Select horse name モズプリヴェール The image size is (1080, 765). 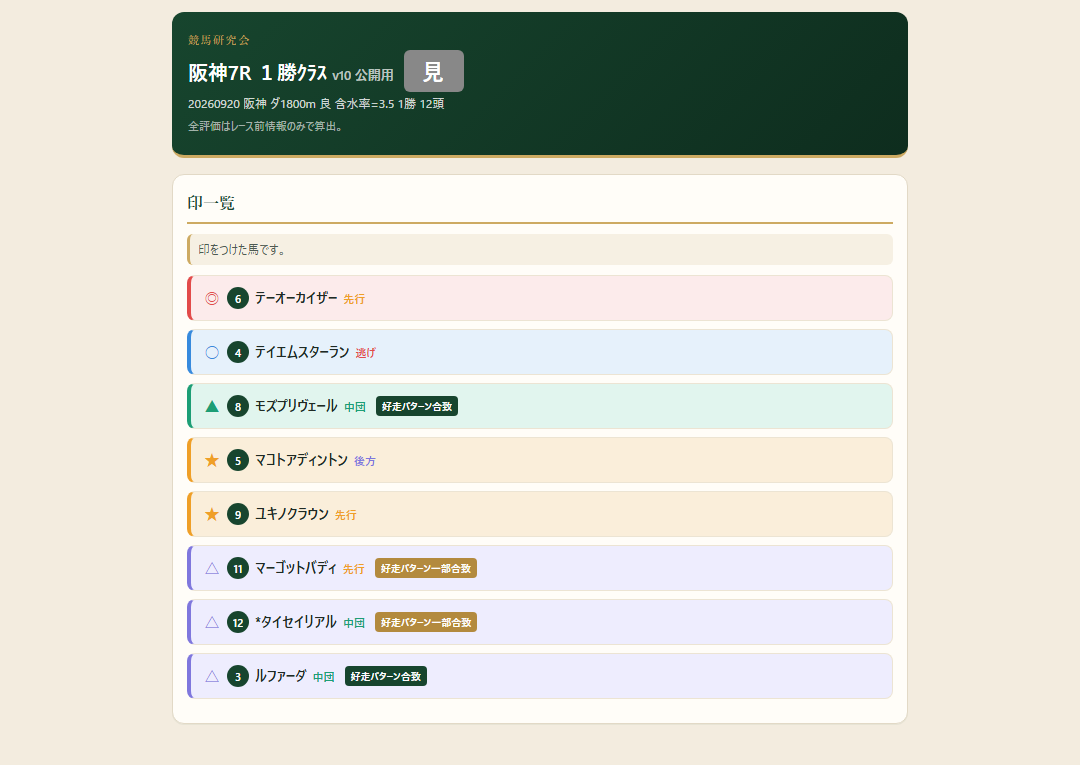296,406
